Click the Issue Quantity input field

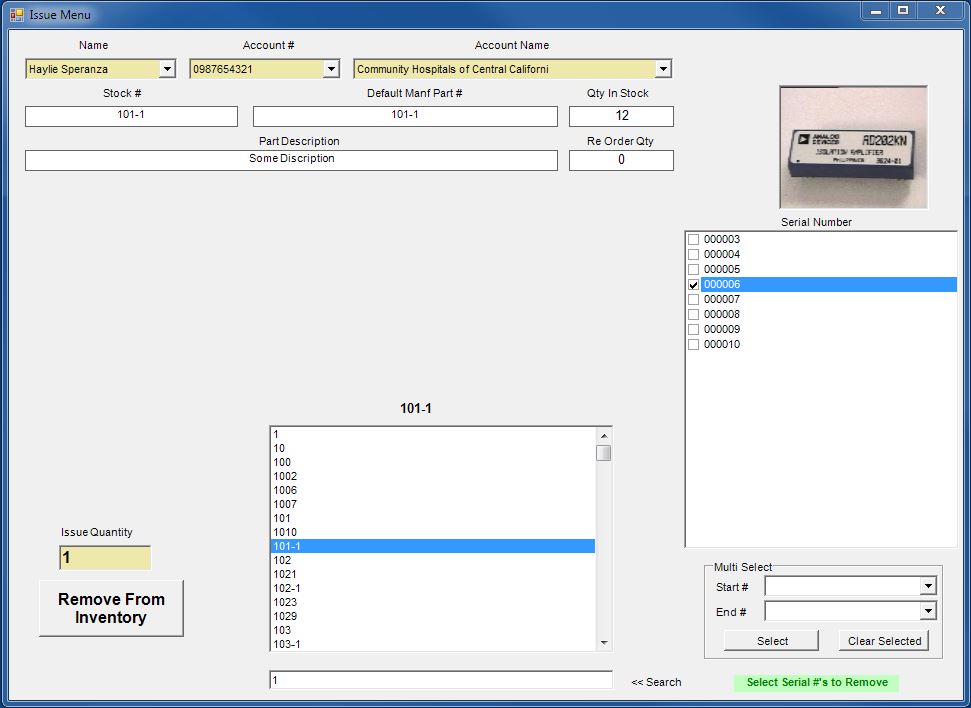(x=104, y=558)
